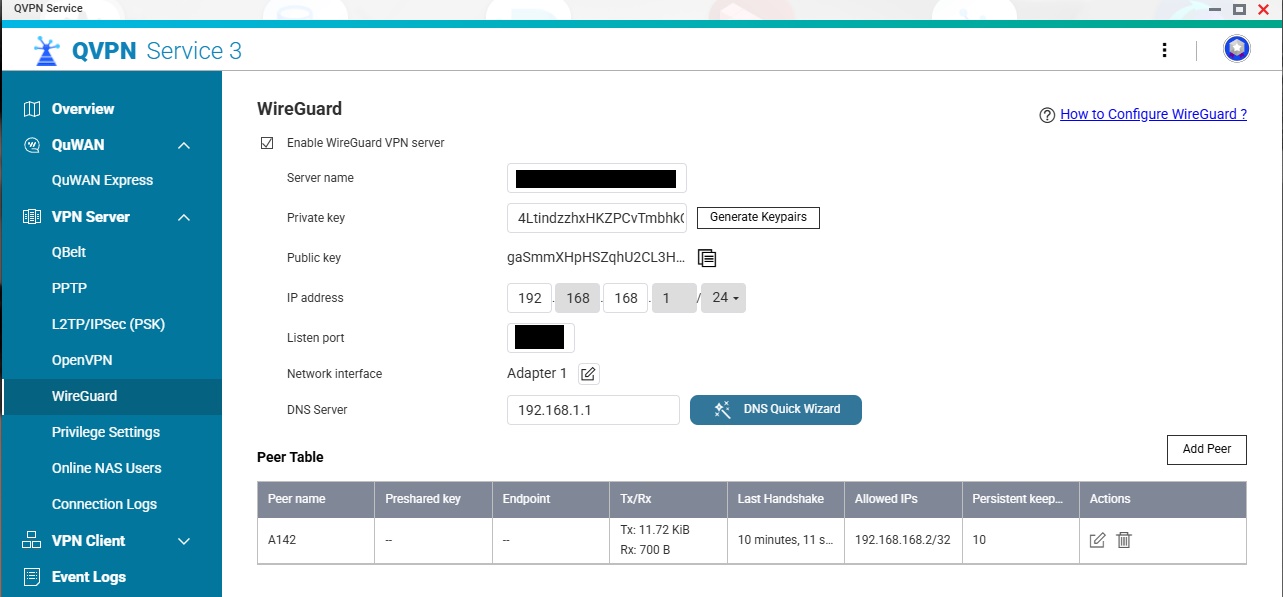Click the first IP octet field 192
1283x597 pixels.
coord(530,298)
